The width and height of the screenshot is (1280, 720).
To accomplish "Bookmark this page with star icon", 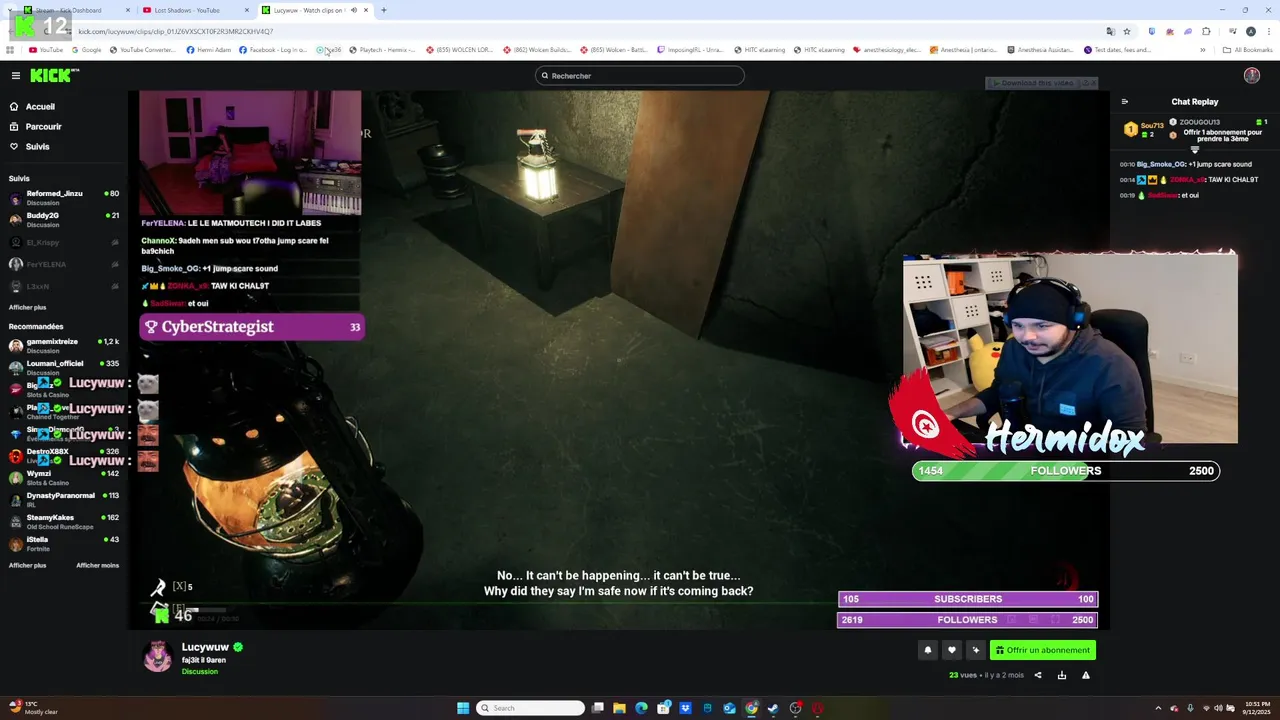I will (x=1126, y=31).
